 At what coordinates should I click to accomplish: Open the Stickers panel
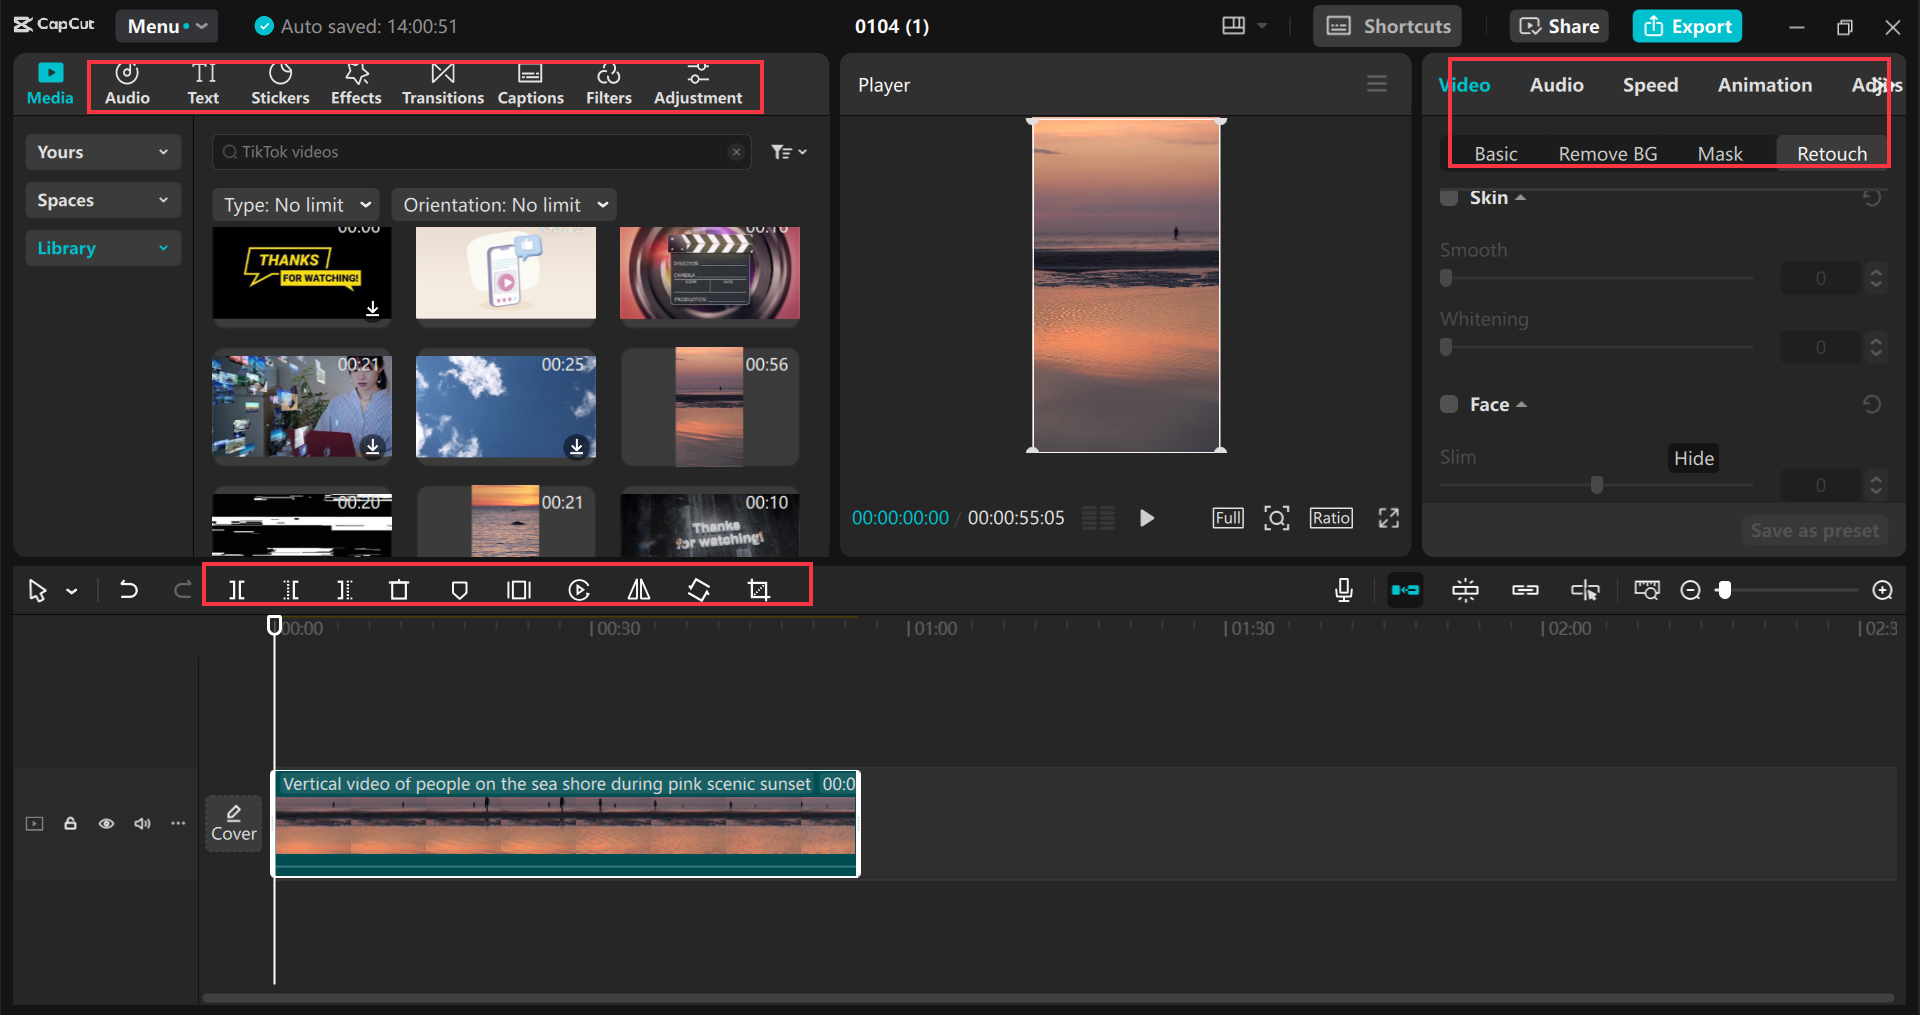click(x=281, y=84)
